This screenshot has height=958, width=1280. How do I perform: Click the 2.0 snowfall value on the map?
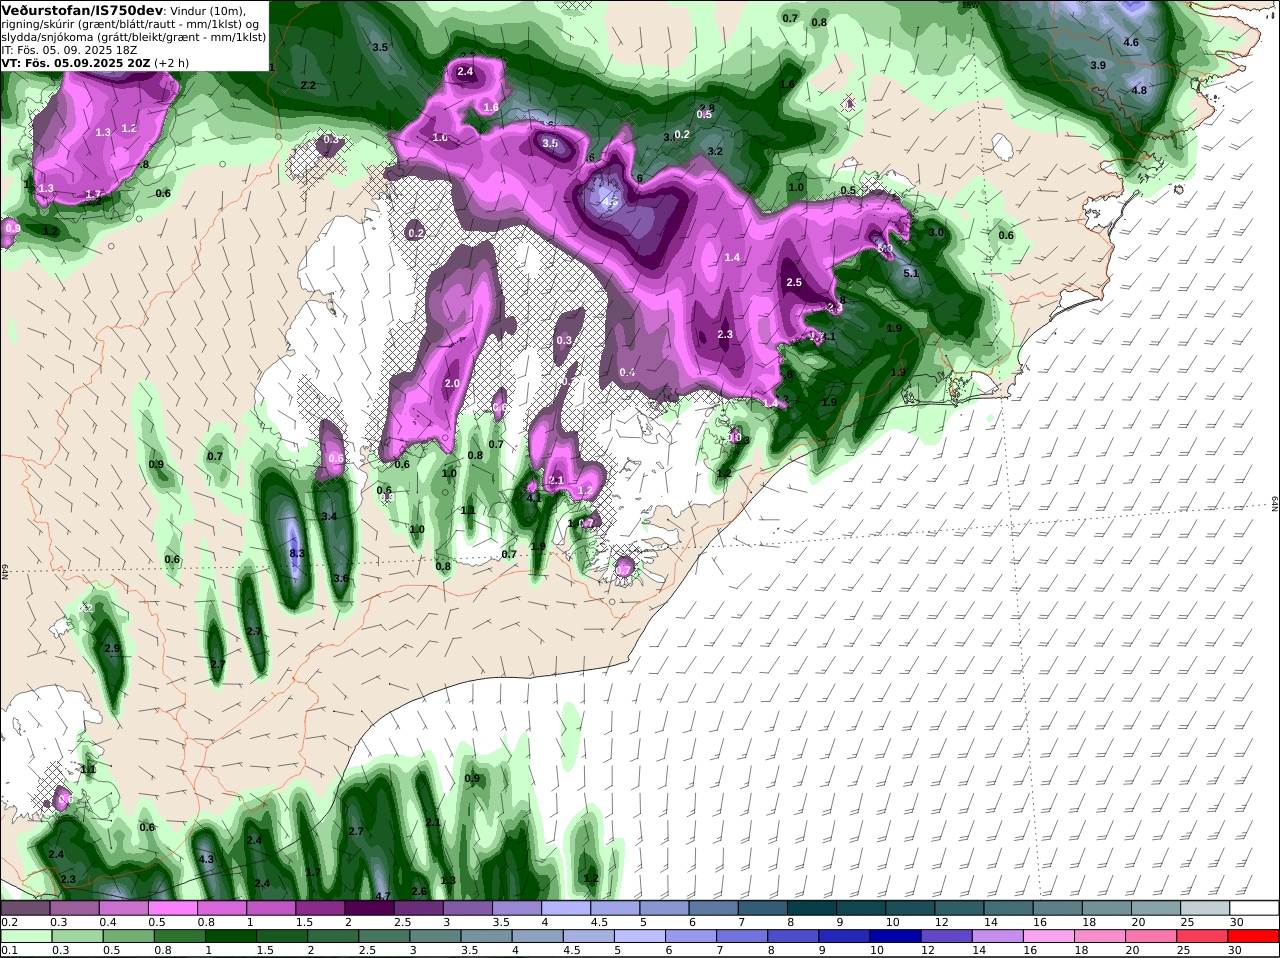tap(451, 383)
